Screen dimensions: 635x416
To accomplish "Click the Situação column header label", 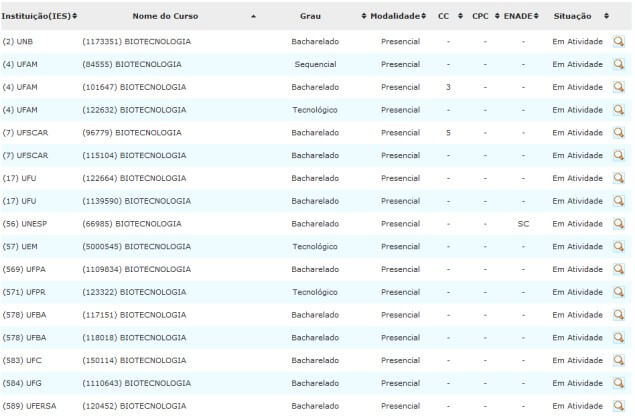I will [x=572, y=16].
